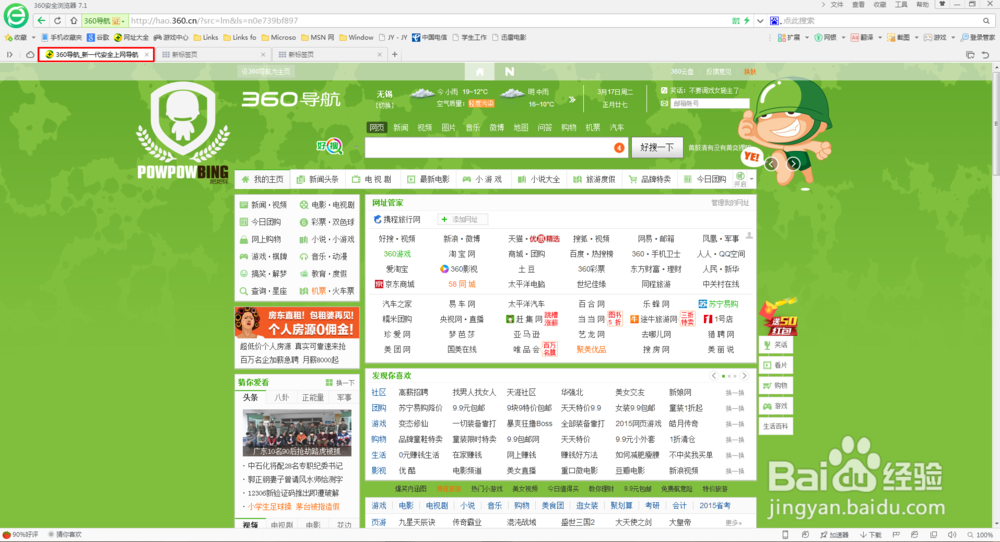This screenshot has height=542, width=1000.
Task: Select the 视频 search category tab
Action: (425, 128)
